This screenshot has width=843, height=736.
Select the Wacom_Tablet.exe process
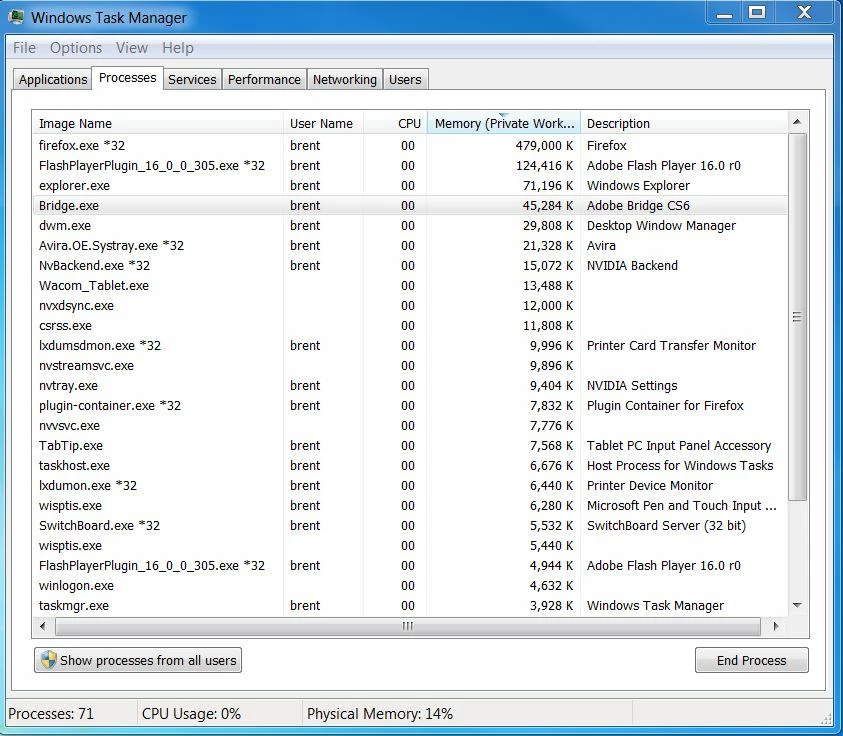pyautogui.click(x=410, y=285)
